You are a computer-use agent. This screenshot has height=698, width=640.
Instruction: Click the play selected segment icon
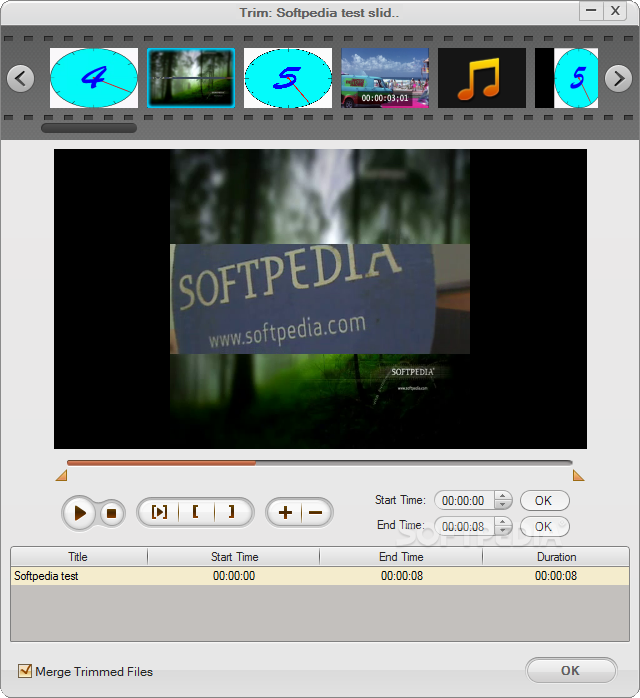159,512
